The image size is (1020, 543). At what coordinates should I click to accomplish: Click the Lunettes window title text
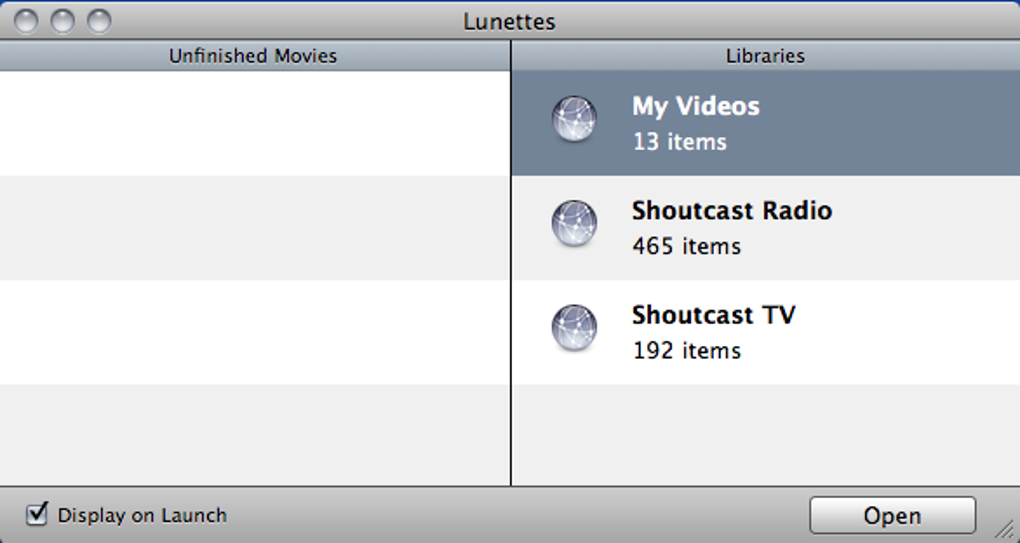click(x=509, y=21)
